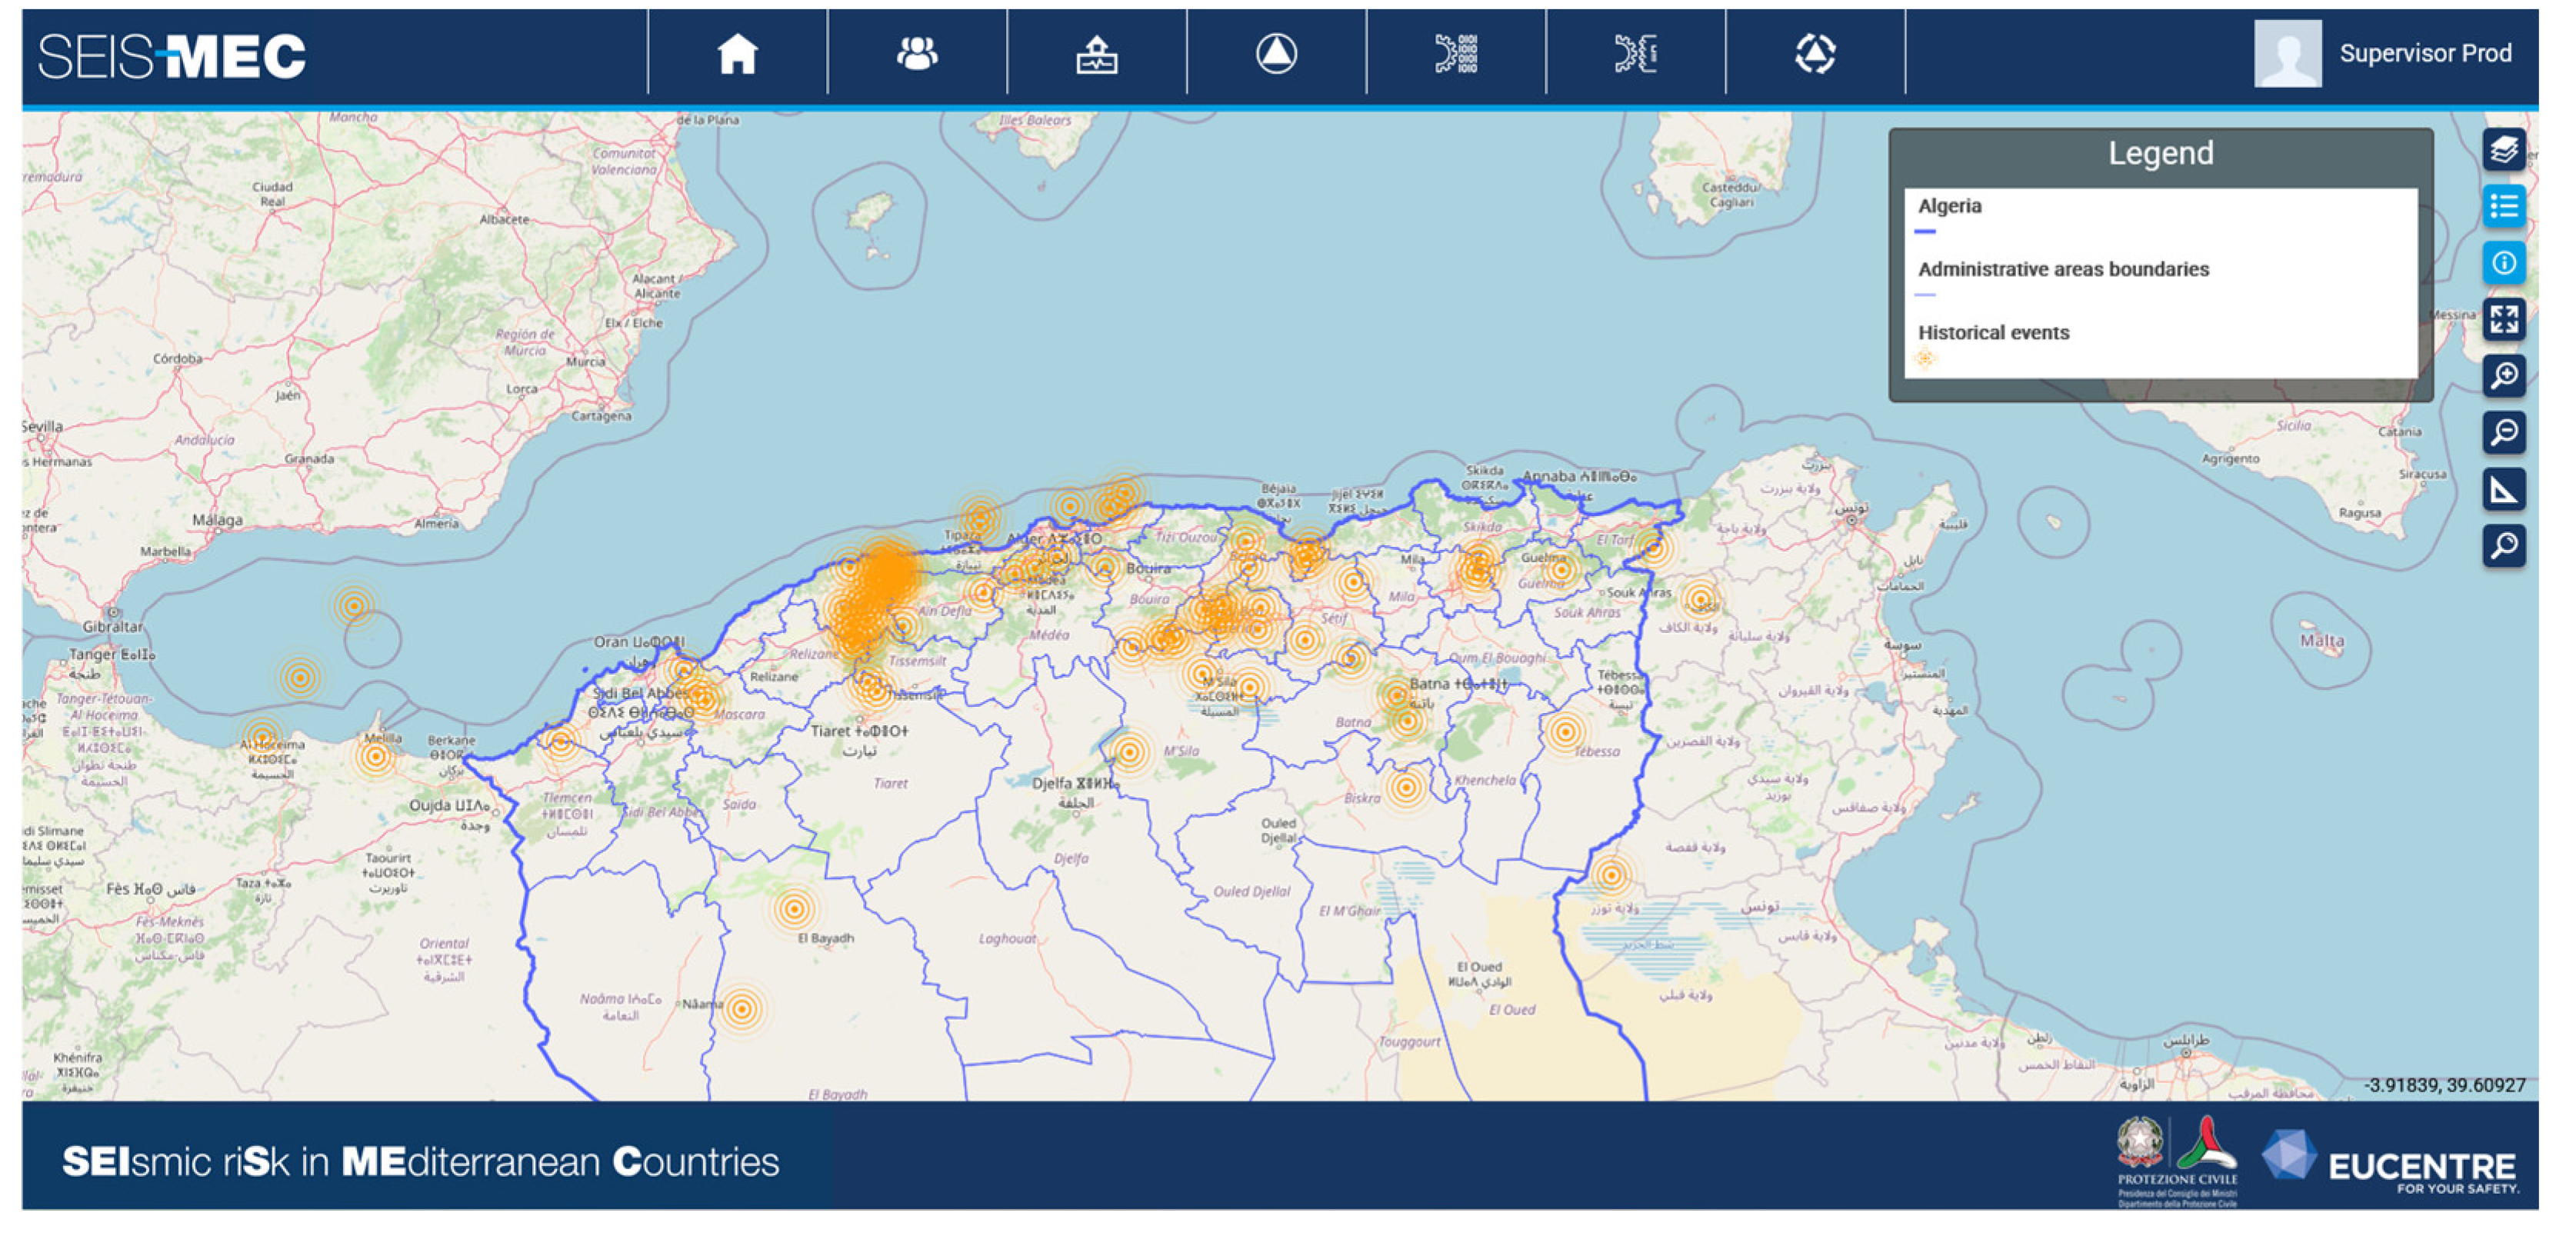Click the sixth navbar risk icon

click(x=1636, y=54)
